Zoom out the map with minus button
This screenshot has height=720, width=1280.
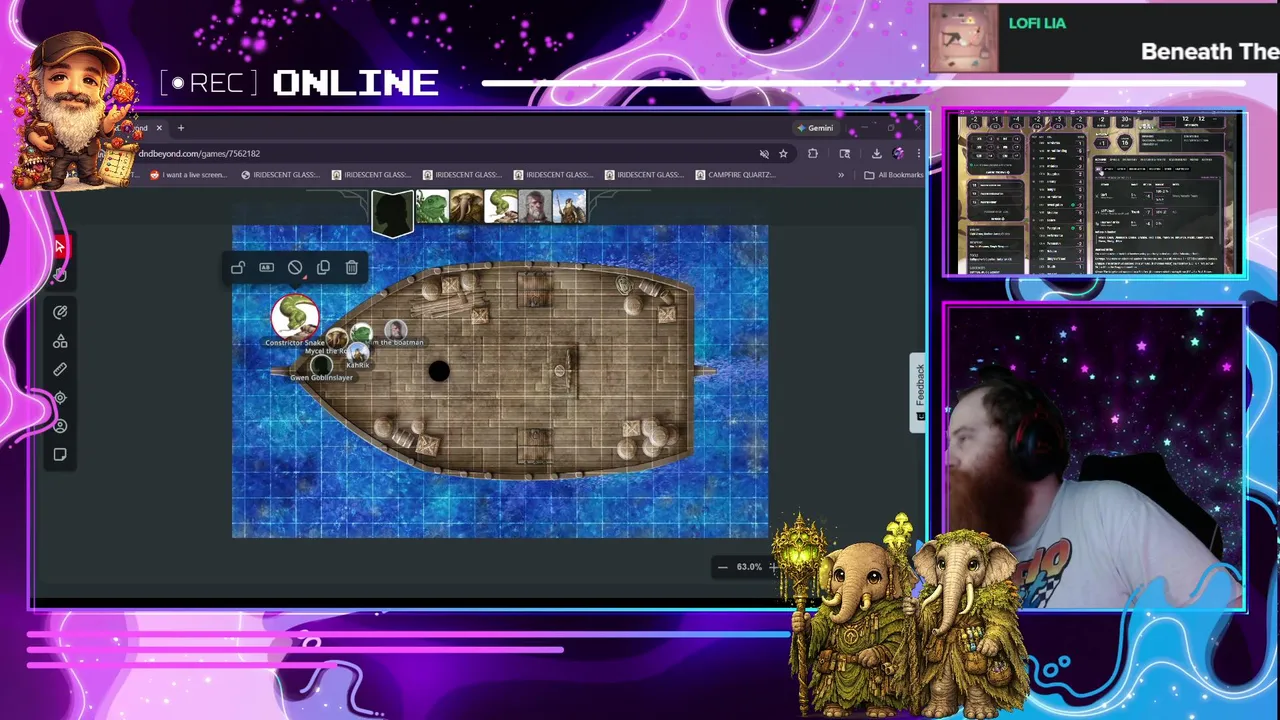pyautogui.click(x=722, y=567)
